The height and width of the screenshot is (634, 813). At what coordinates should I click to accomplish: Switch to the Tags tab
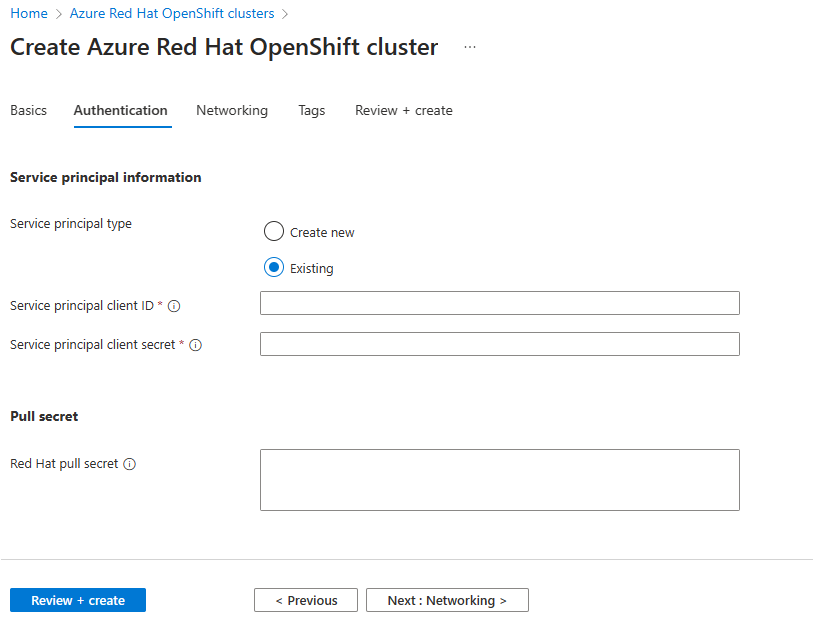tap(311, 110)
